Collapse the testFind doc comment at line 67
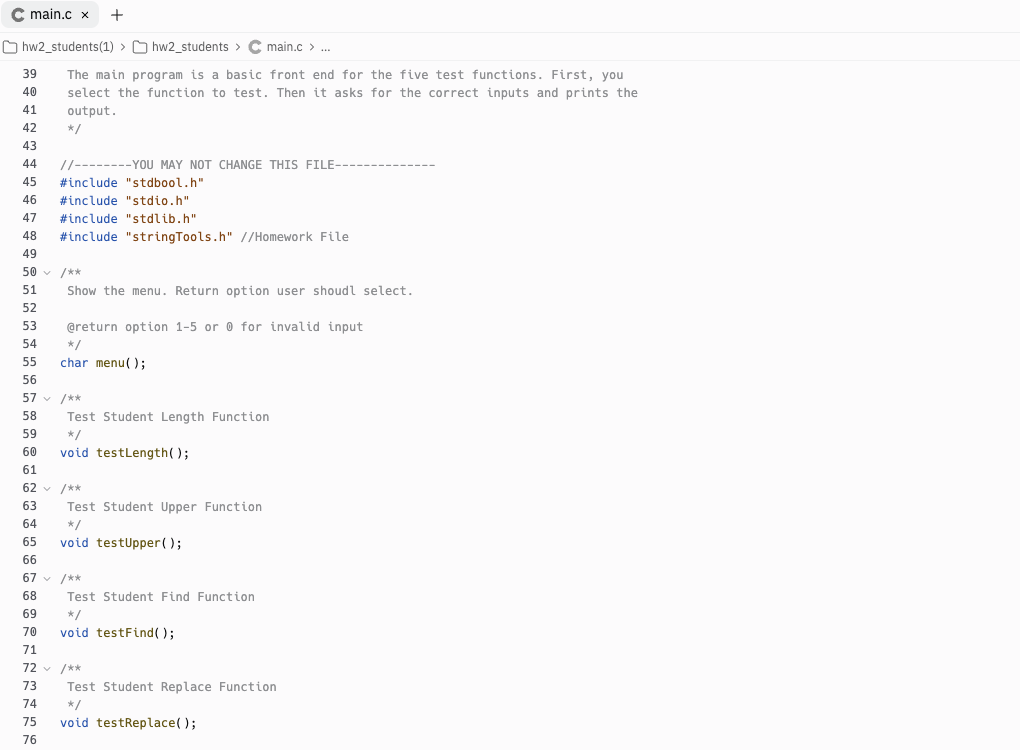This screenshot has height=750, width=1020. click(46, 578)
